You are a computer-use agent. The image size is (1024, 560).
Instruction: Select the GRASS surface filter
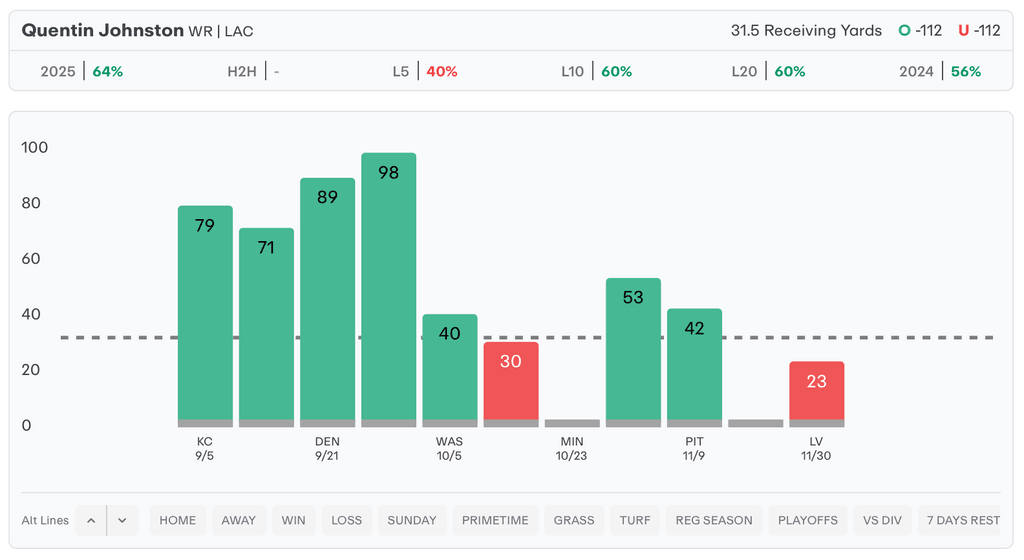click(574, 520)
